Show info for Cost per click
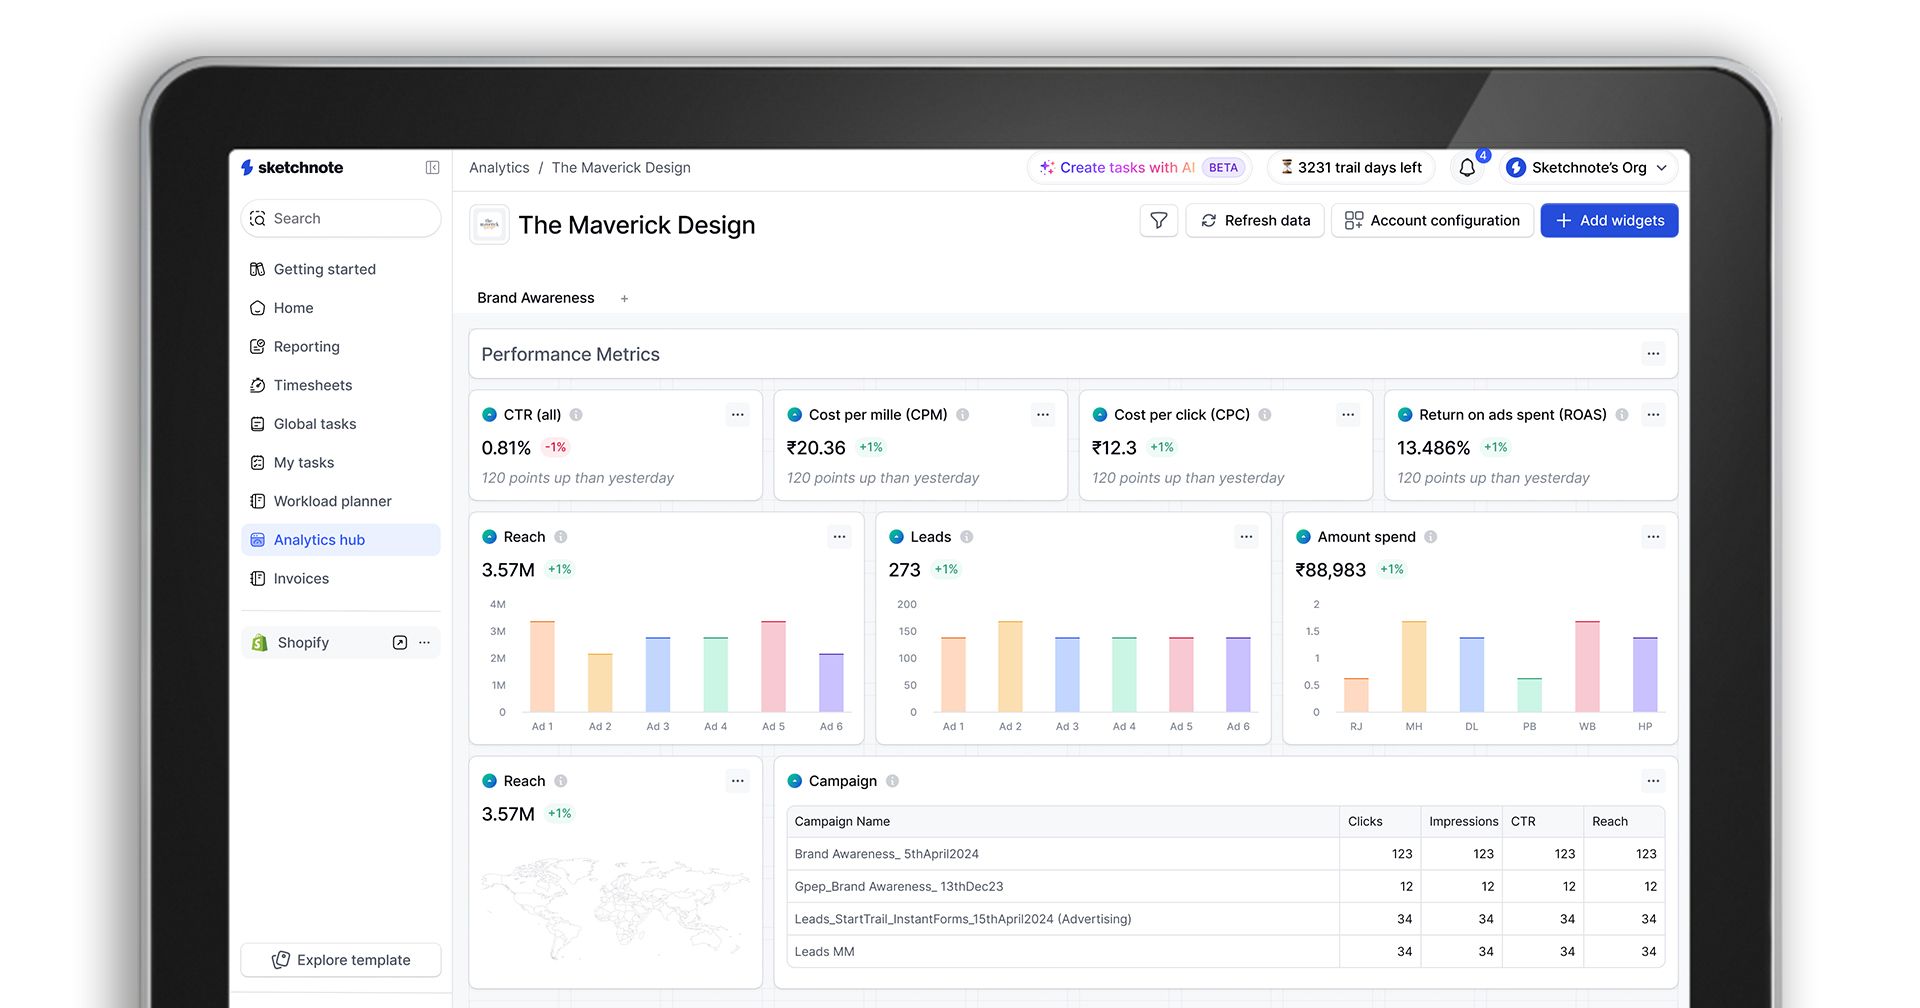 point(1265,415)
